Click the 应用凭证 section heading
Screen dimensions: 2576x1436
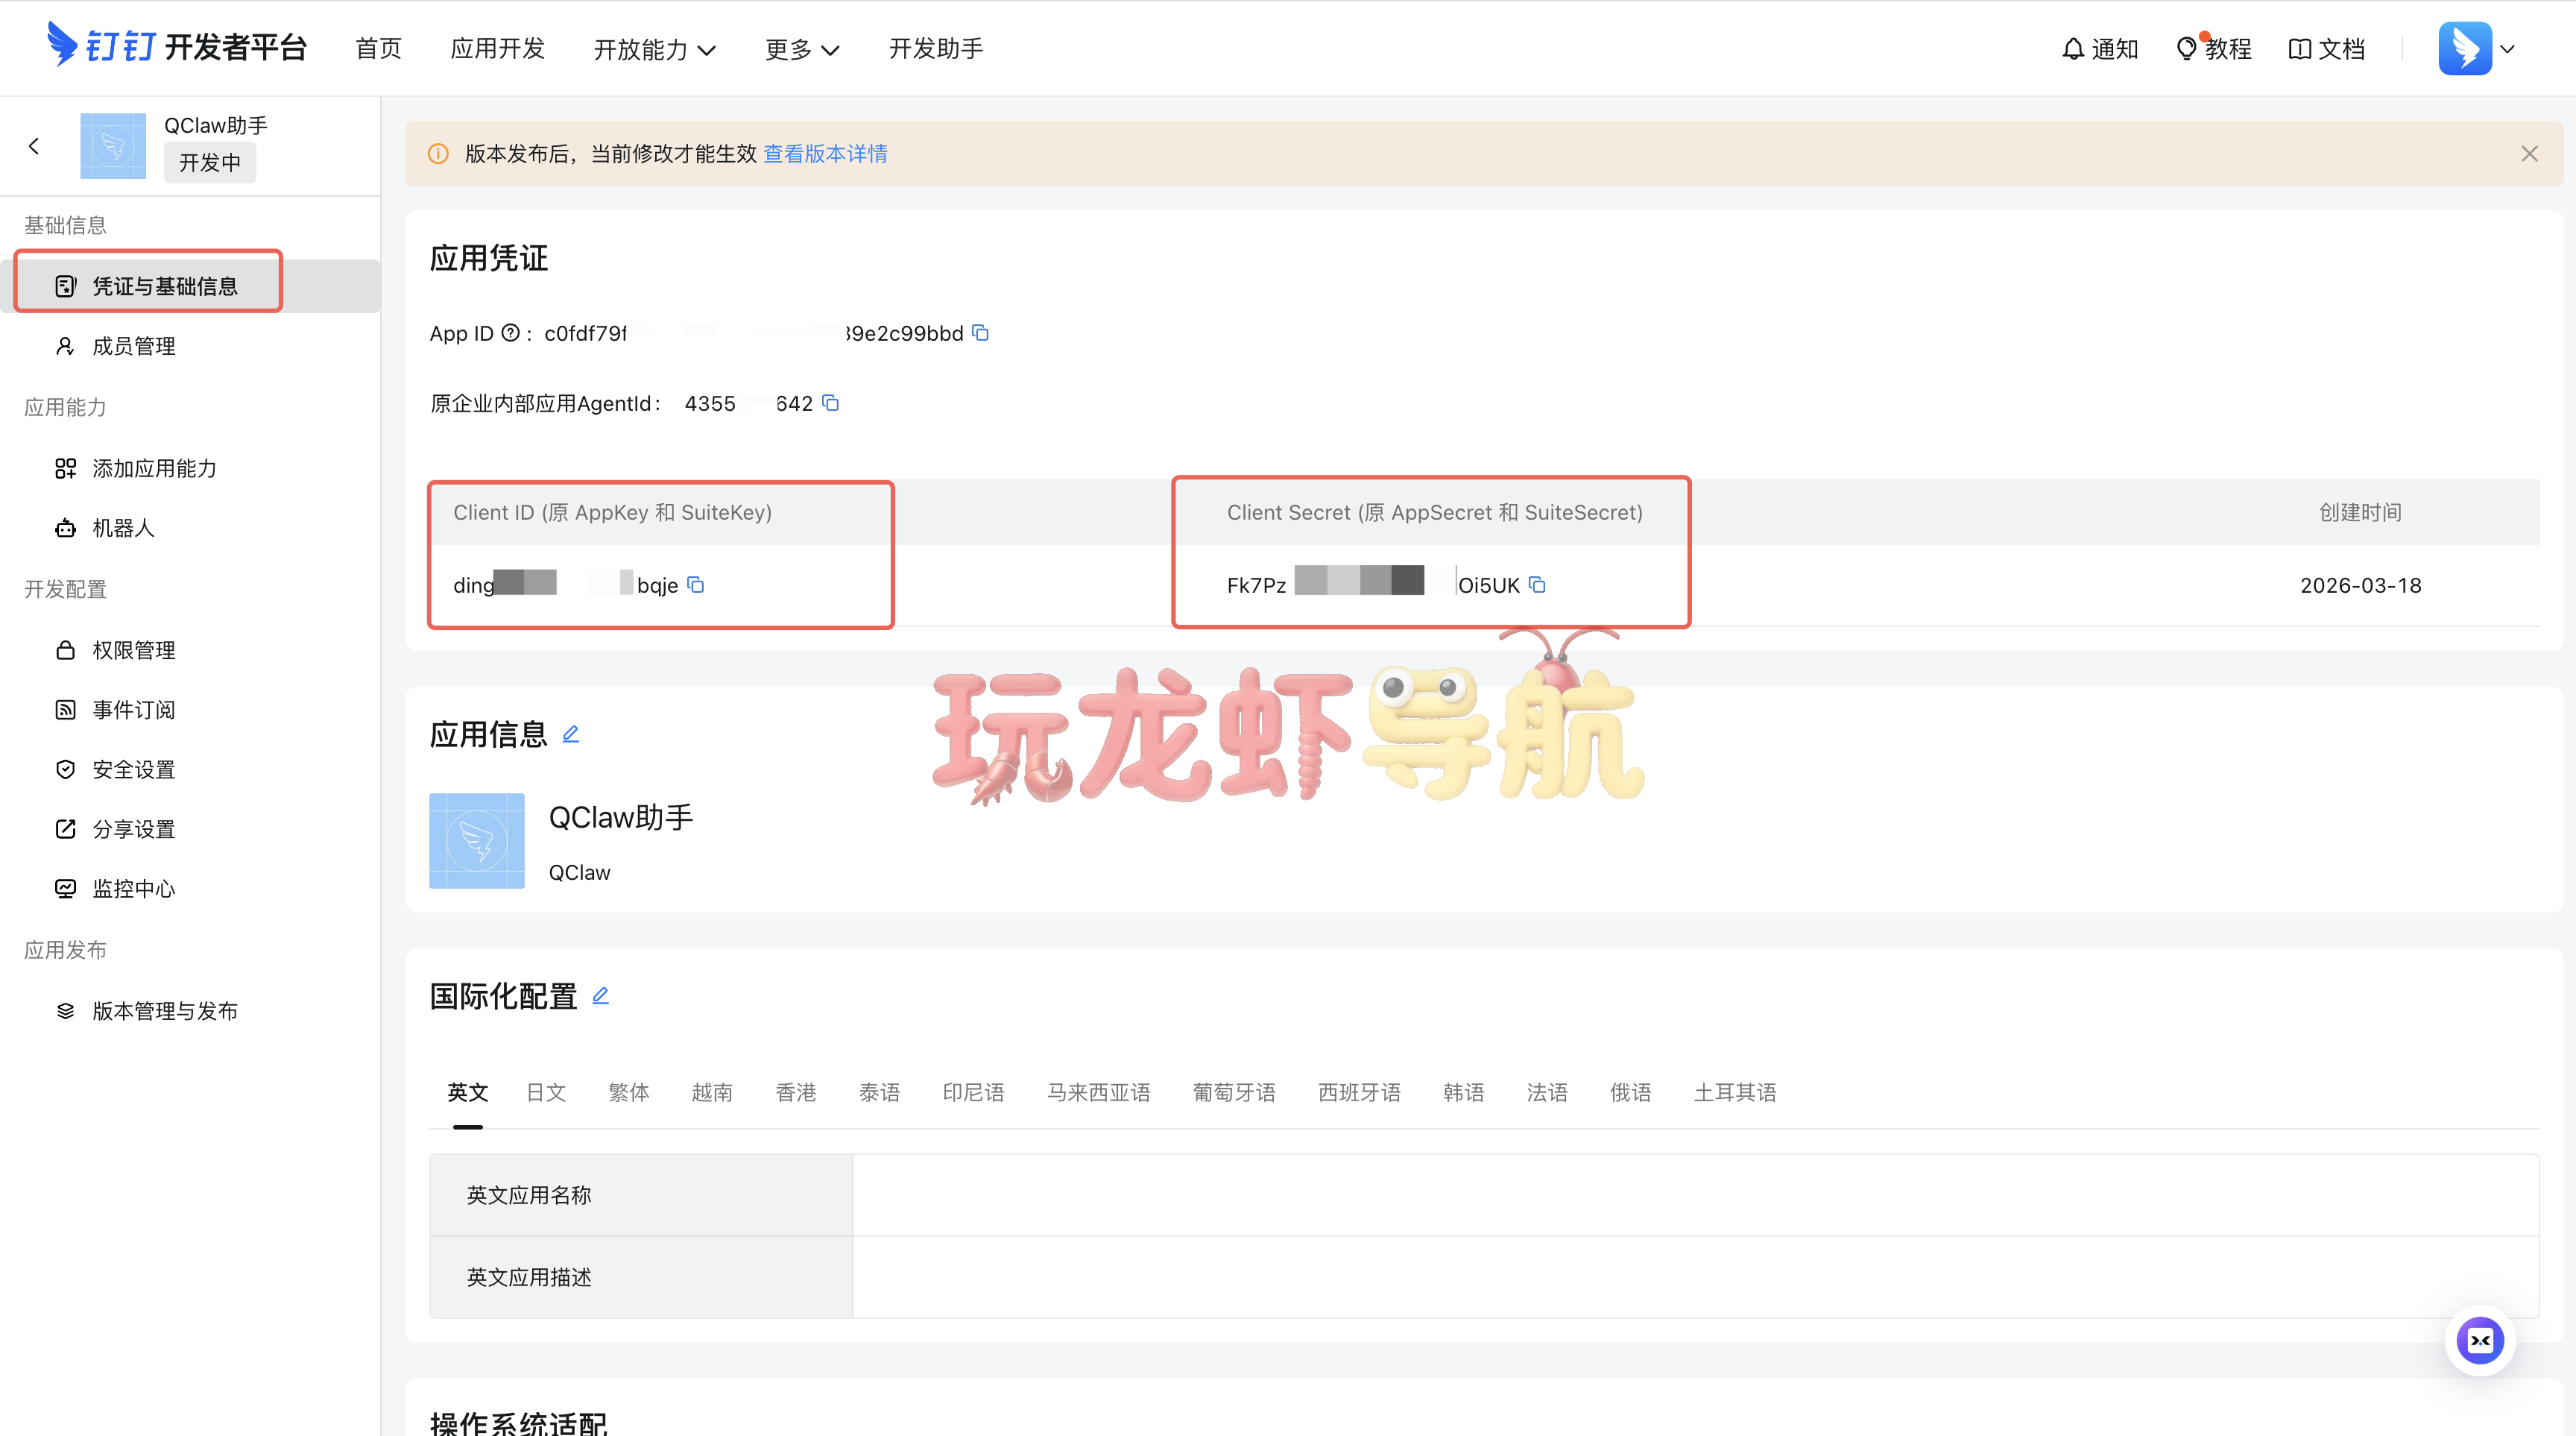click(489, 258)
